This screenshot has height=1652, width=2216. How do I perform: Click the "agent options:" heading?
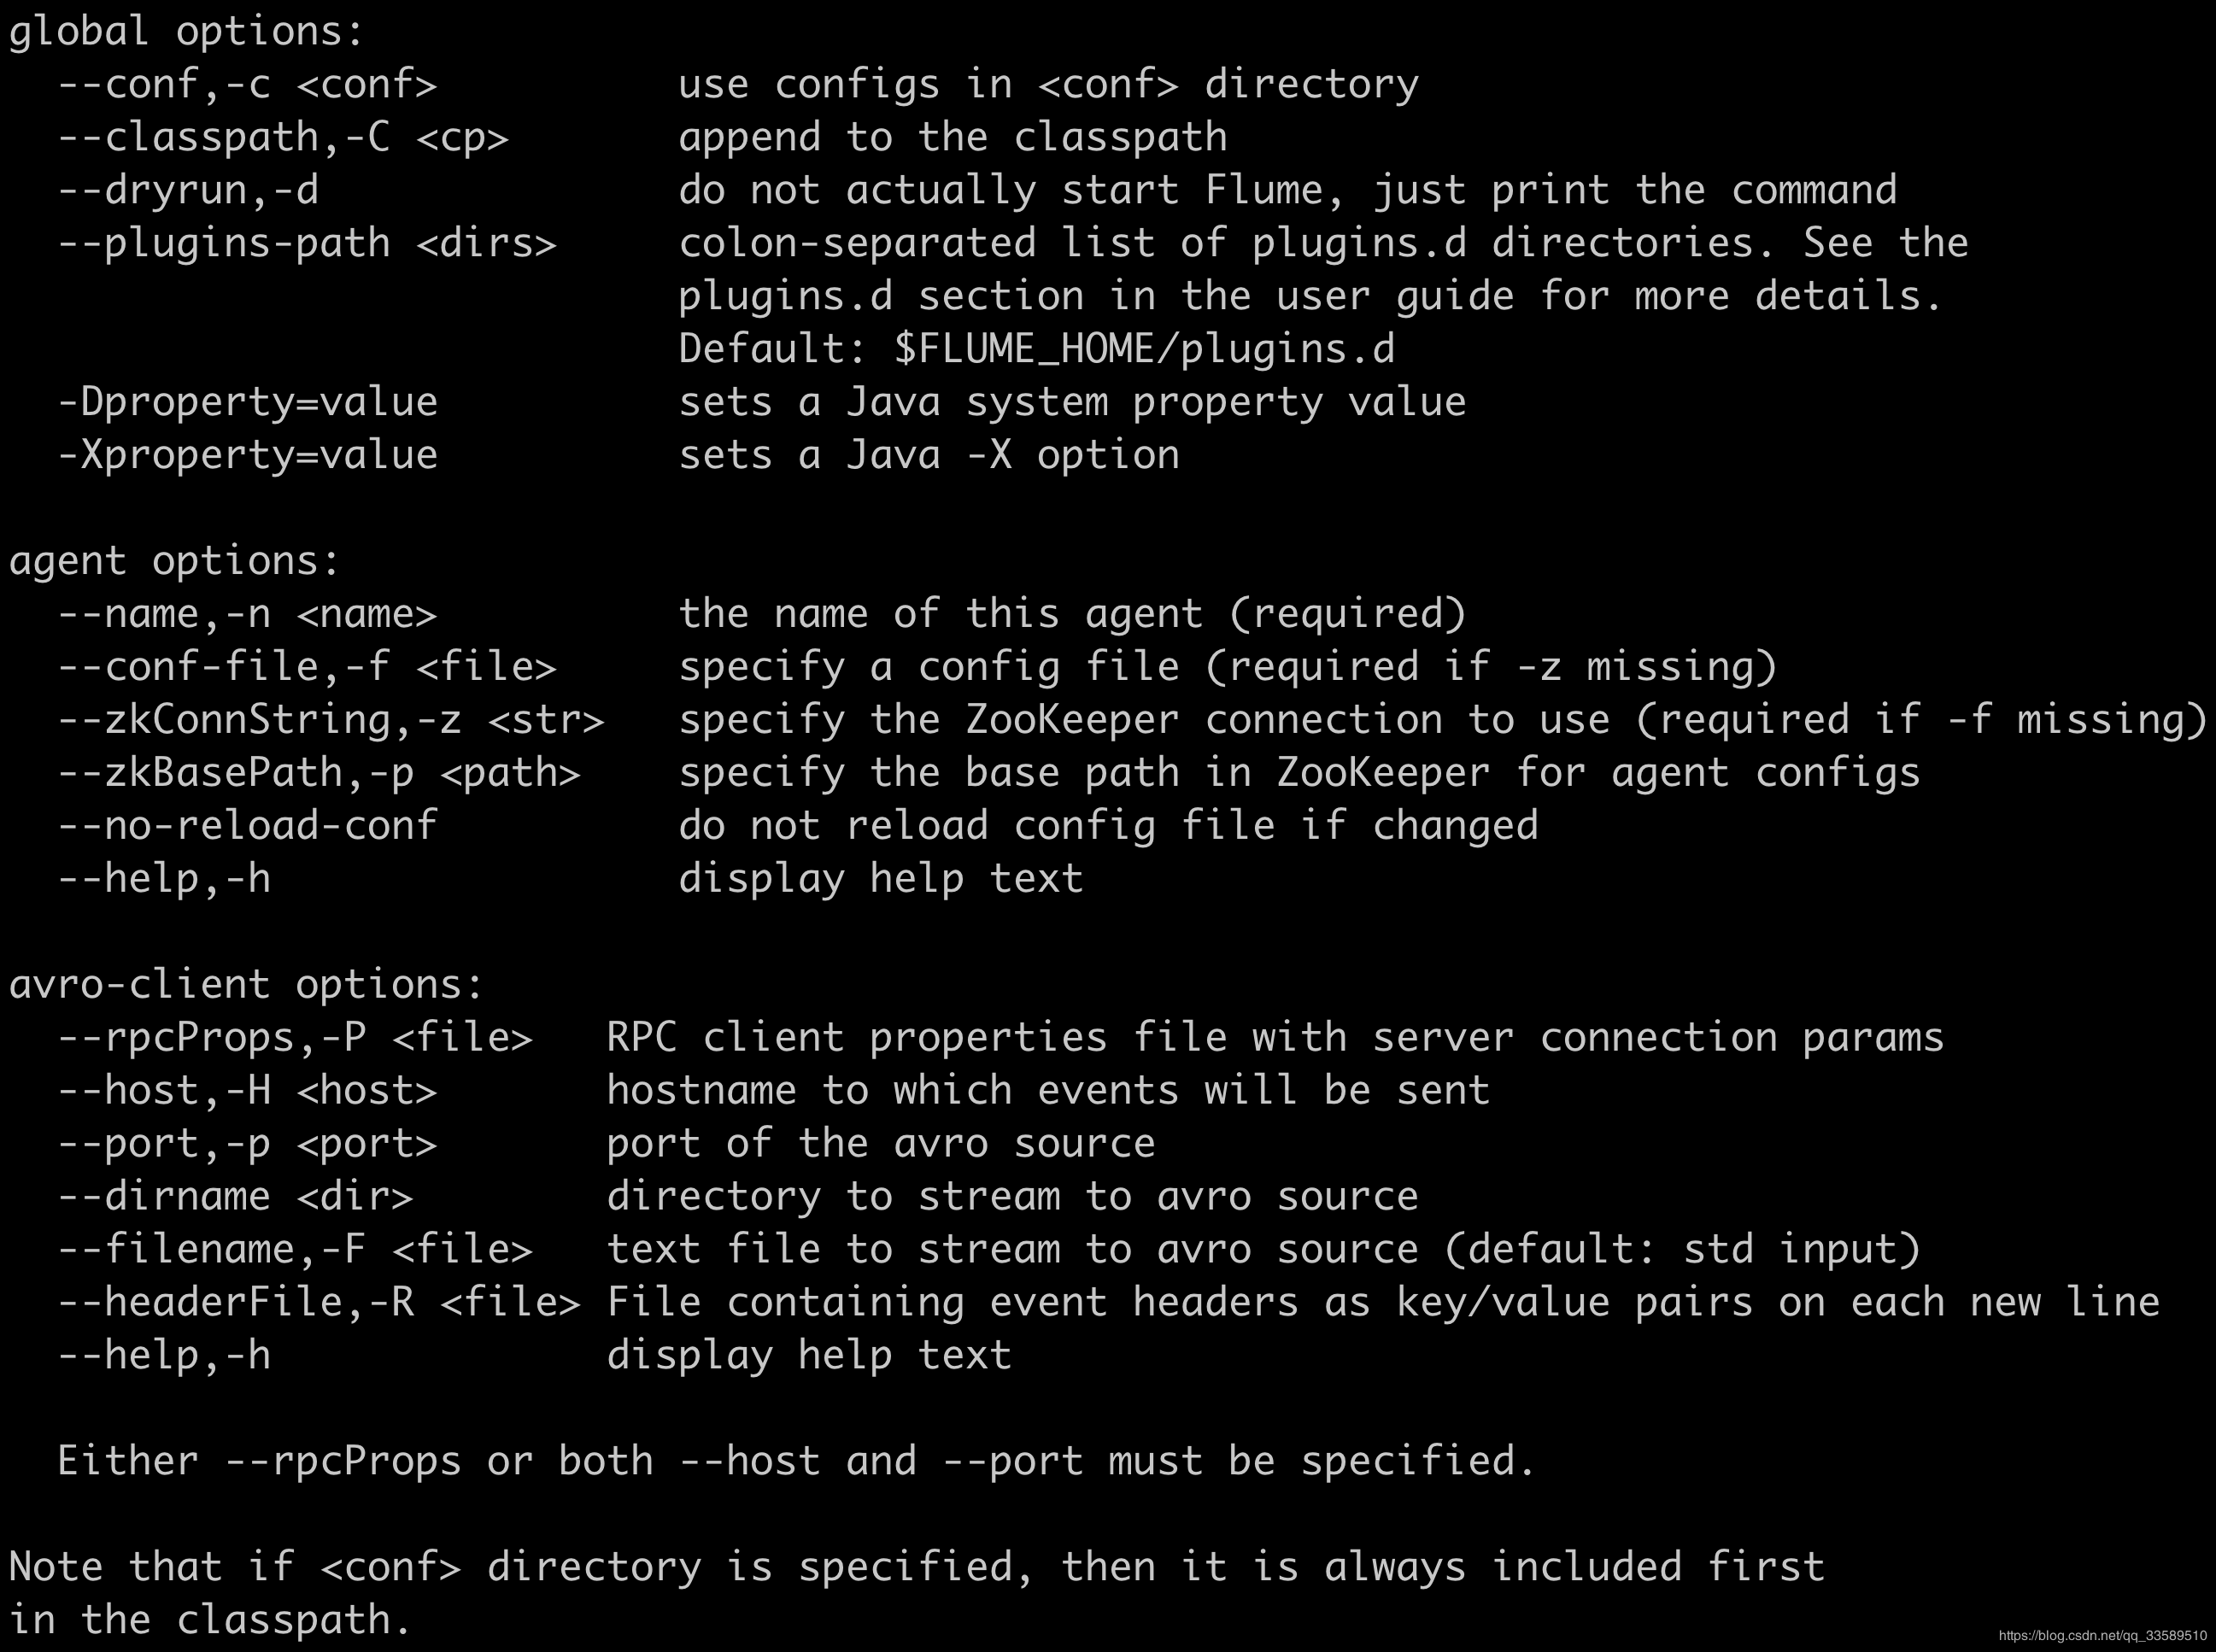[175, 560]
